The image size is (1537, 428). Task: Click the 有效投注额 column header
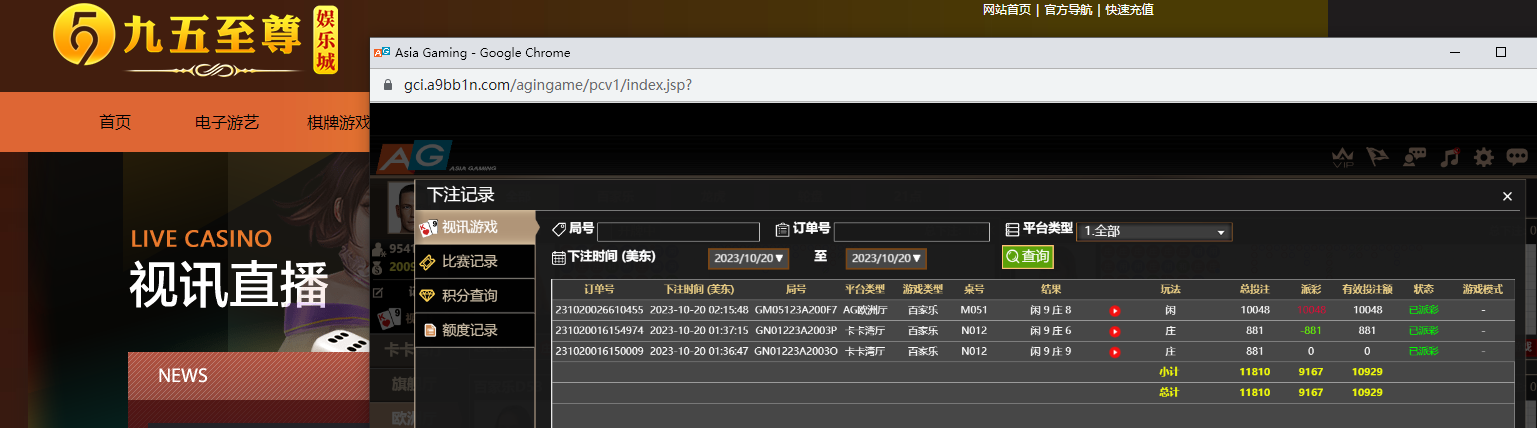point(1367,289)
